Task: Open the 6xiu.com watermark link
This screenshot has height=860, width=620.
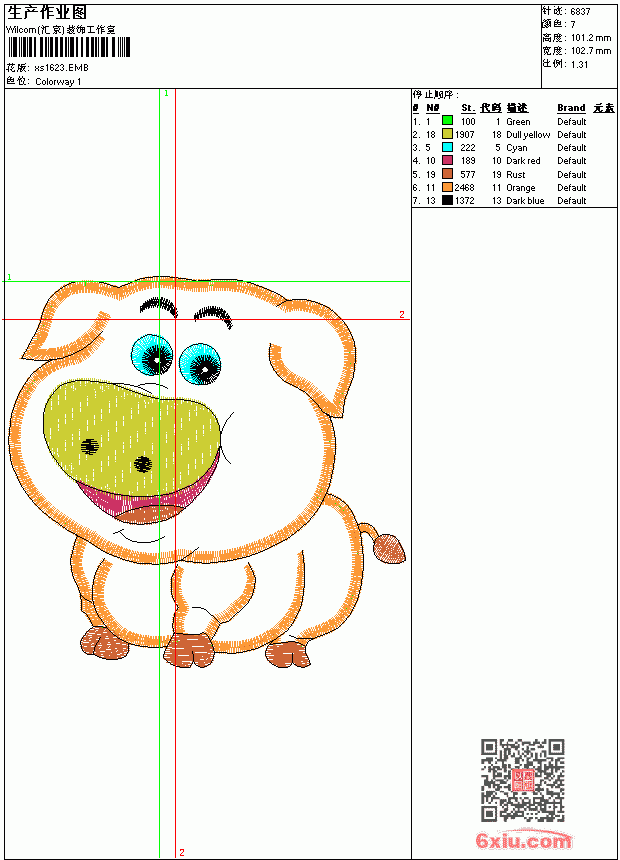Action: (523, 841)
